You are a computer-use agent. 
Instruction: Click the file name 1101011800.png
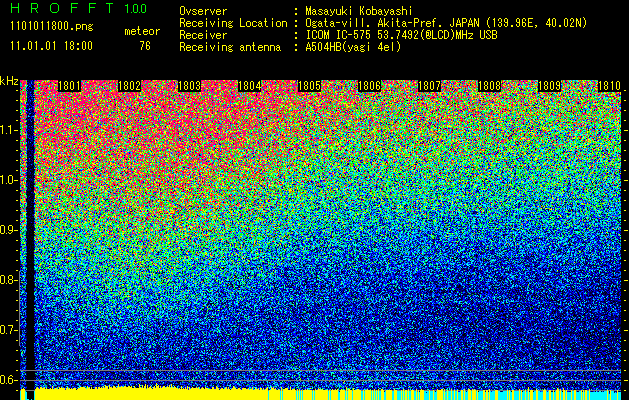click(52, 27)
